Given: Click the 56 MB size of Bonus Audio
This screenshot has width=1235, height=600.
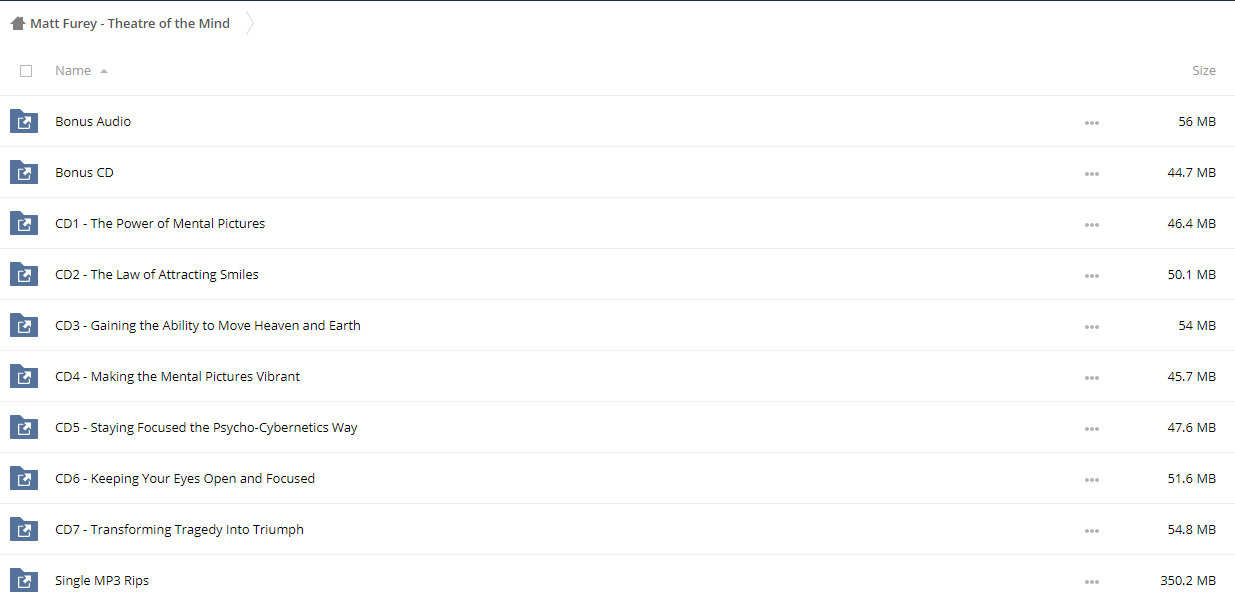Looking at the screenshot, I should 1197,121.
